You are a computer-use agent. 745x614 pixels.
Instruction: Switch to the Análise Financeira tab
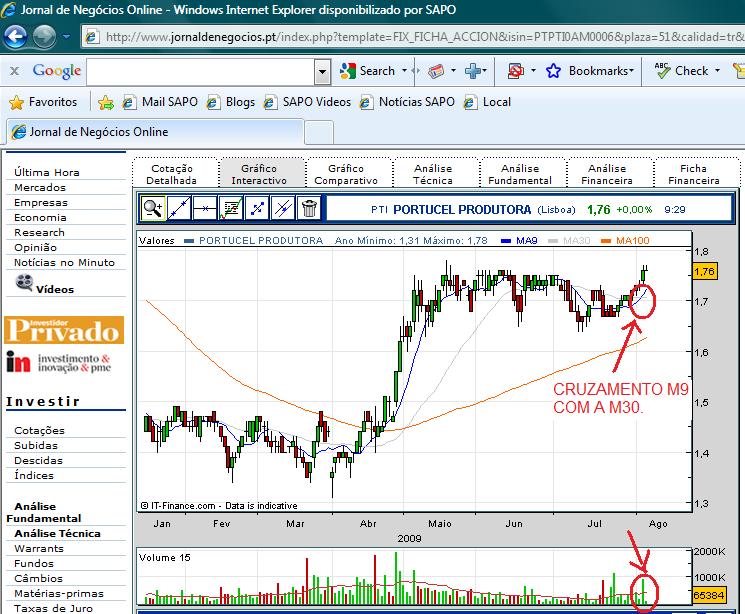pos(607,174)
